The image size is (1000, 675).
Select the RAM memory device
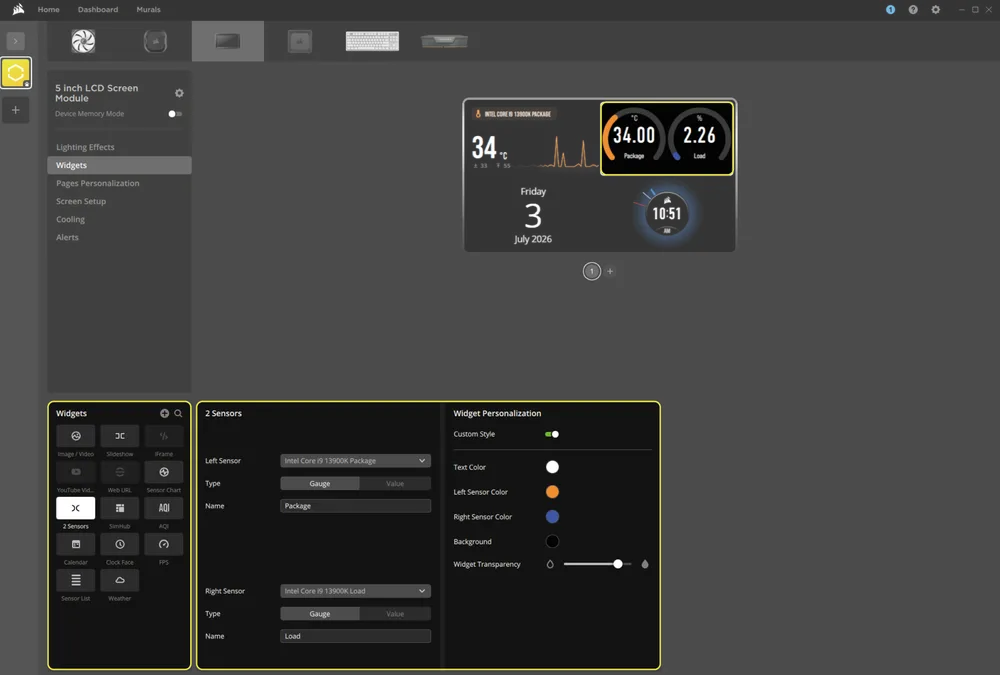(445, 41)
